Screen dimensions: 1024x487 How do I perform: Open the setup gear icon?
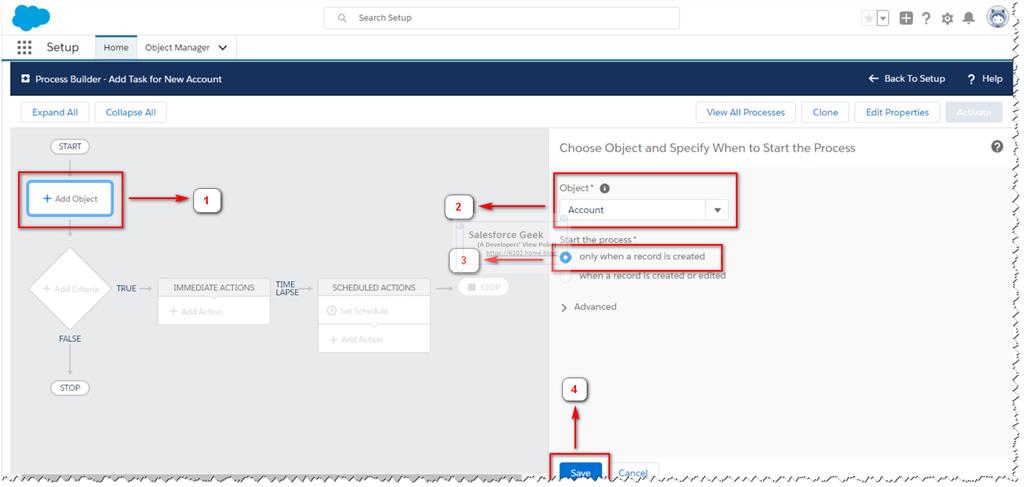(x=947, y=19)
